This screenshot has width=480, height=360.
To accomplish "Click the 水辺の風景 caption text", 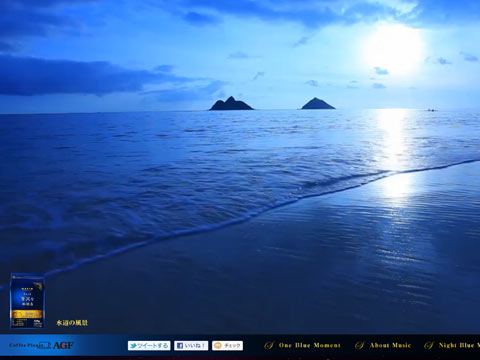I will click(72, 323).
